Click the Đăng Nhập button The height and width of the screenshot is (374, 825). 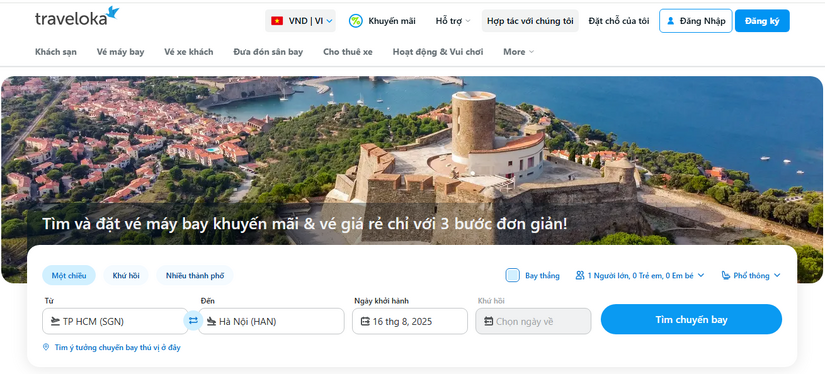[696, 21]
